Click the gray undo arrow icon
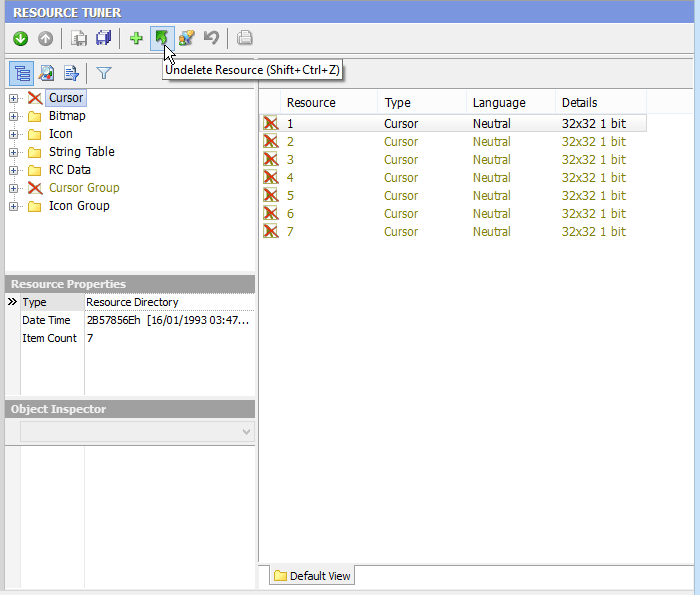Viewport: 700px width, 595px height. [211, 38]
